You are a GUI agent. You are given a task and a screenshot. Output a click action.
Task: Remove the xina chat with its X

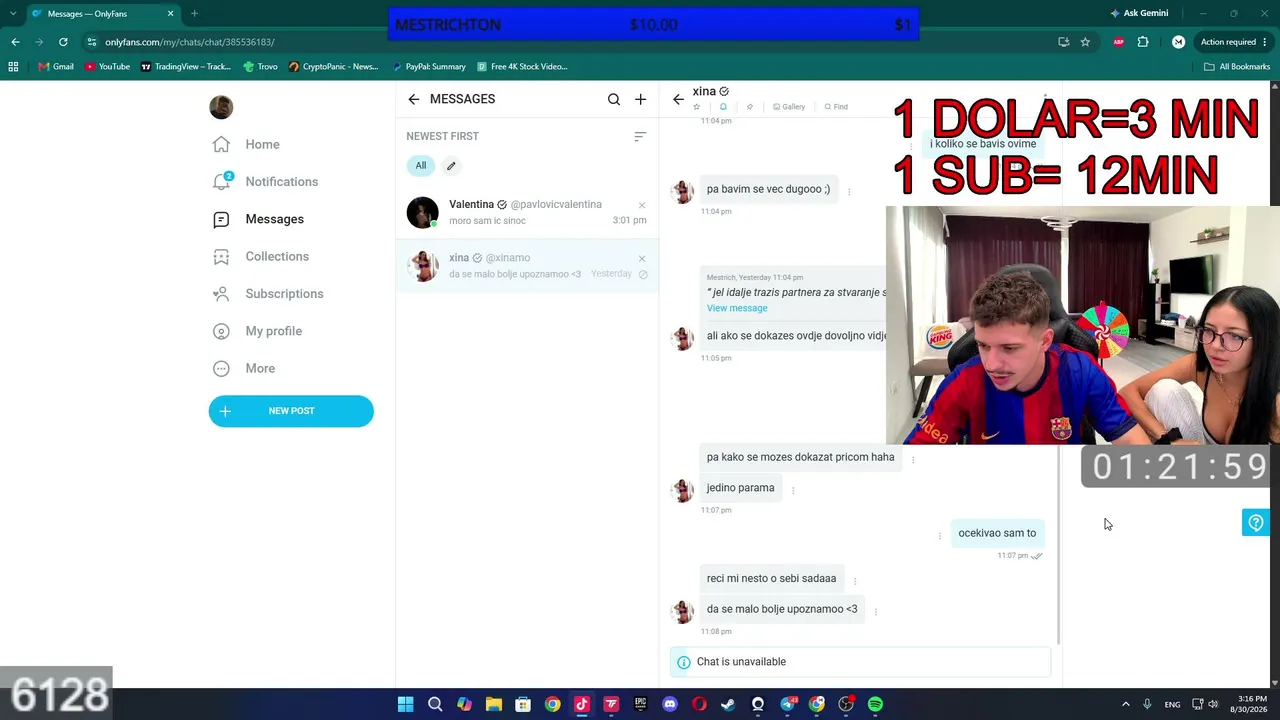[642, 258]
